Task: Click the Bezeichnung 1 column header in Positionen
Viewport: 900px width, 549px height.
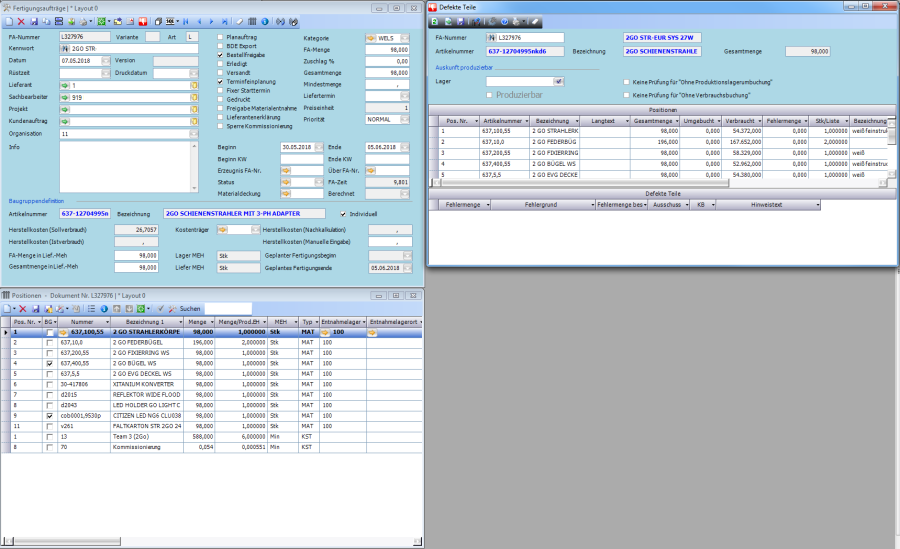Action: [x=145, y=322]
